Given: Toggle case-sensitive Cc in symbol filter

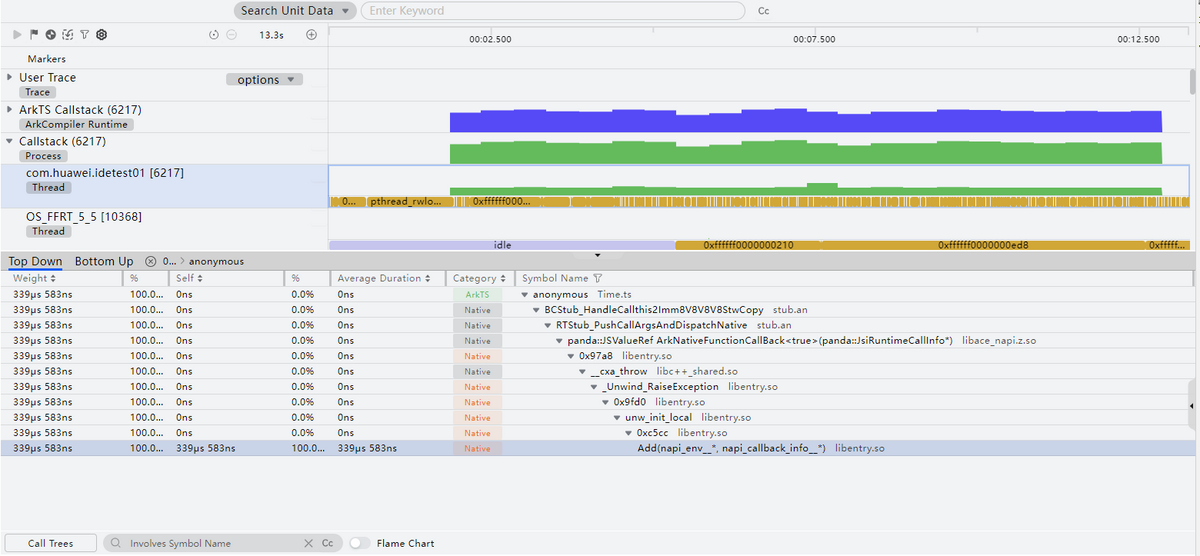Looking at the screenshot, I should pyautogui.click(x=327, y=543).
